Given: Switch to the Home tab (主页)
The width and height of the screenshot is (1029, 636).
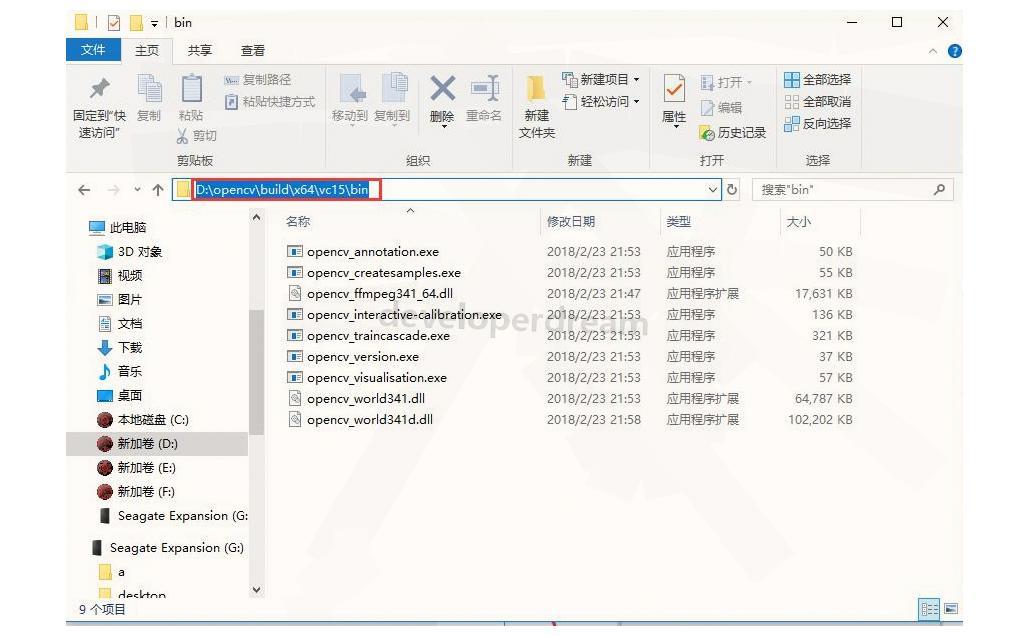Looking at the screenshot, I should point(147,51).
